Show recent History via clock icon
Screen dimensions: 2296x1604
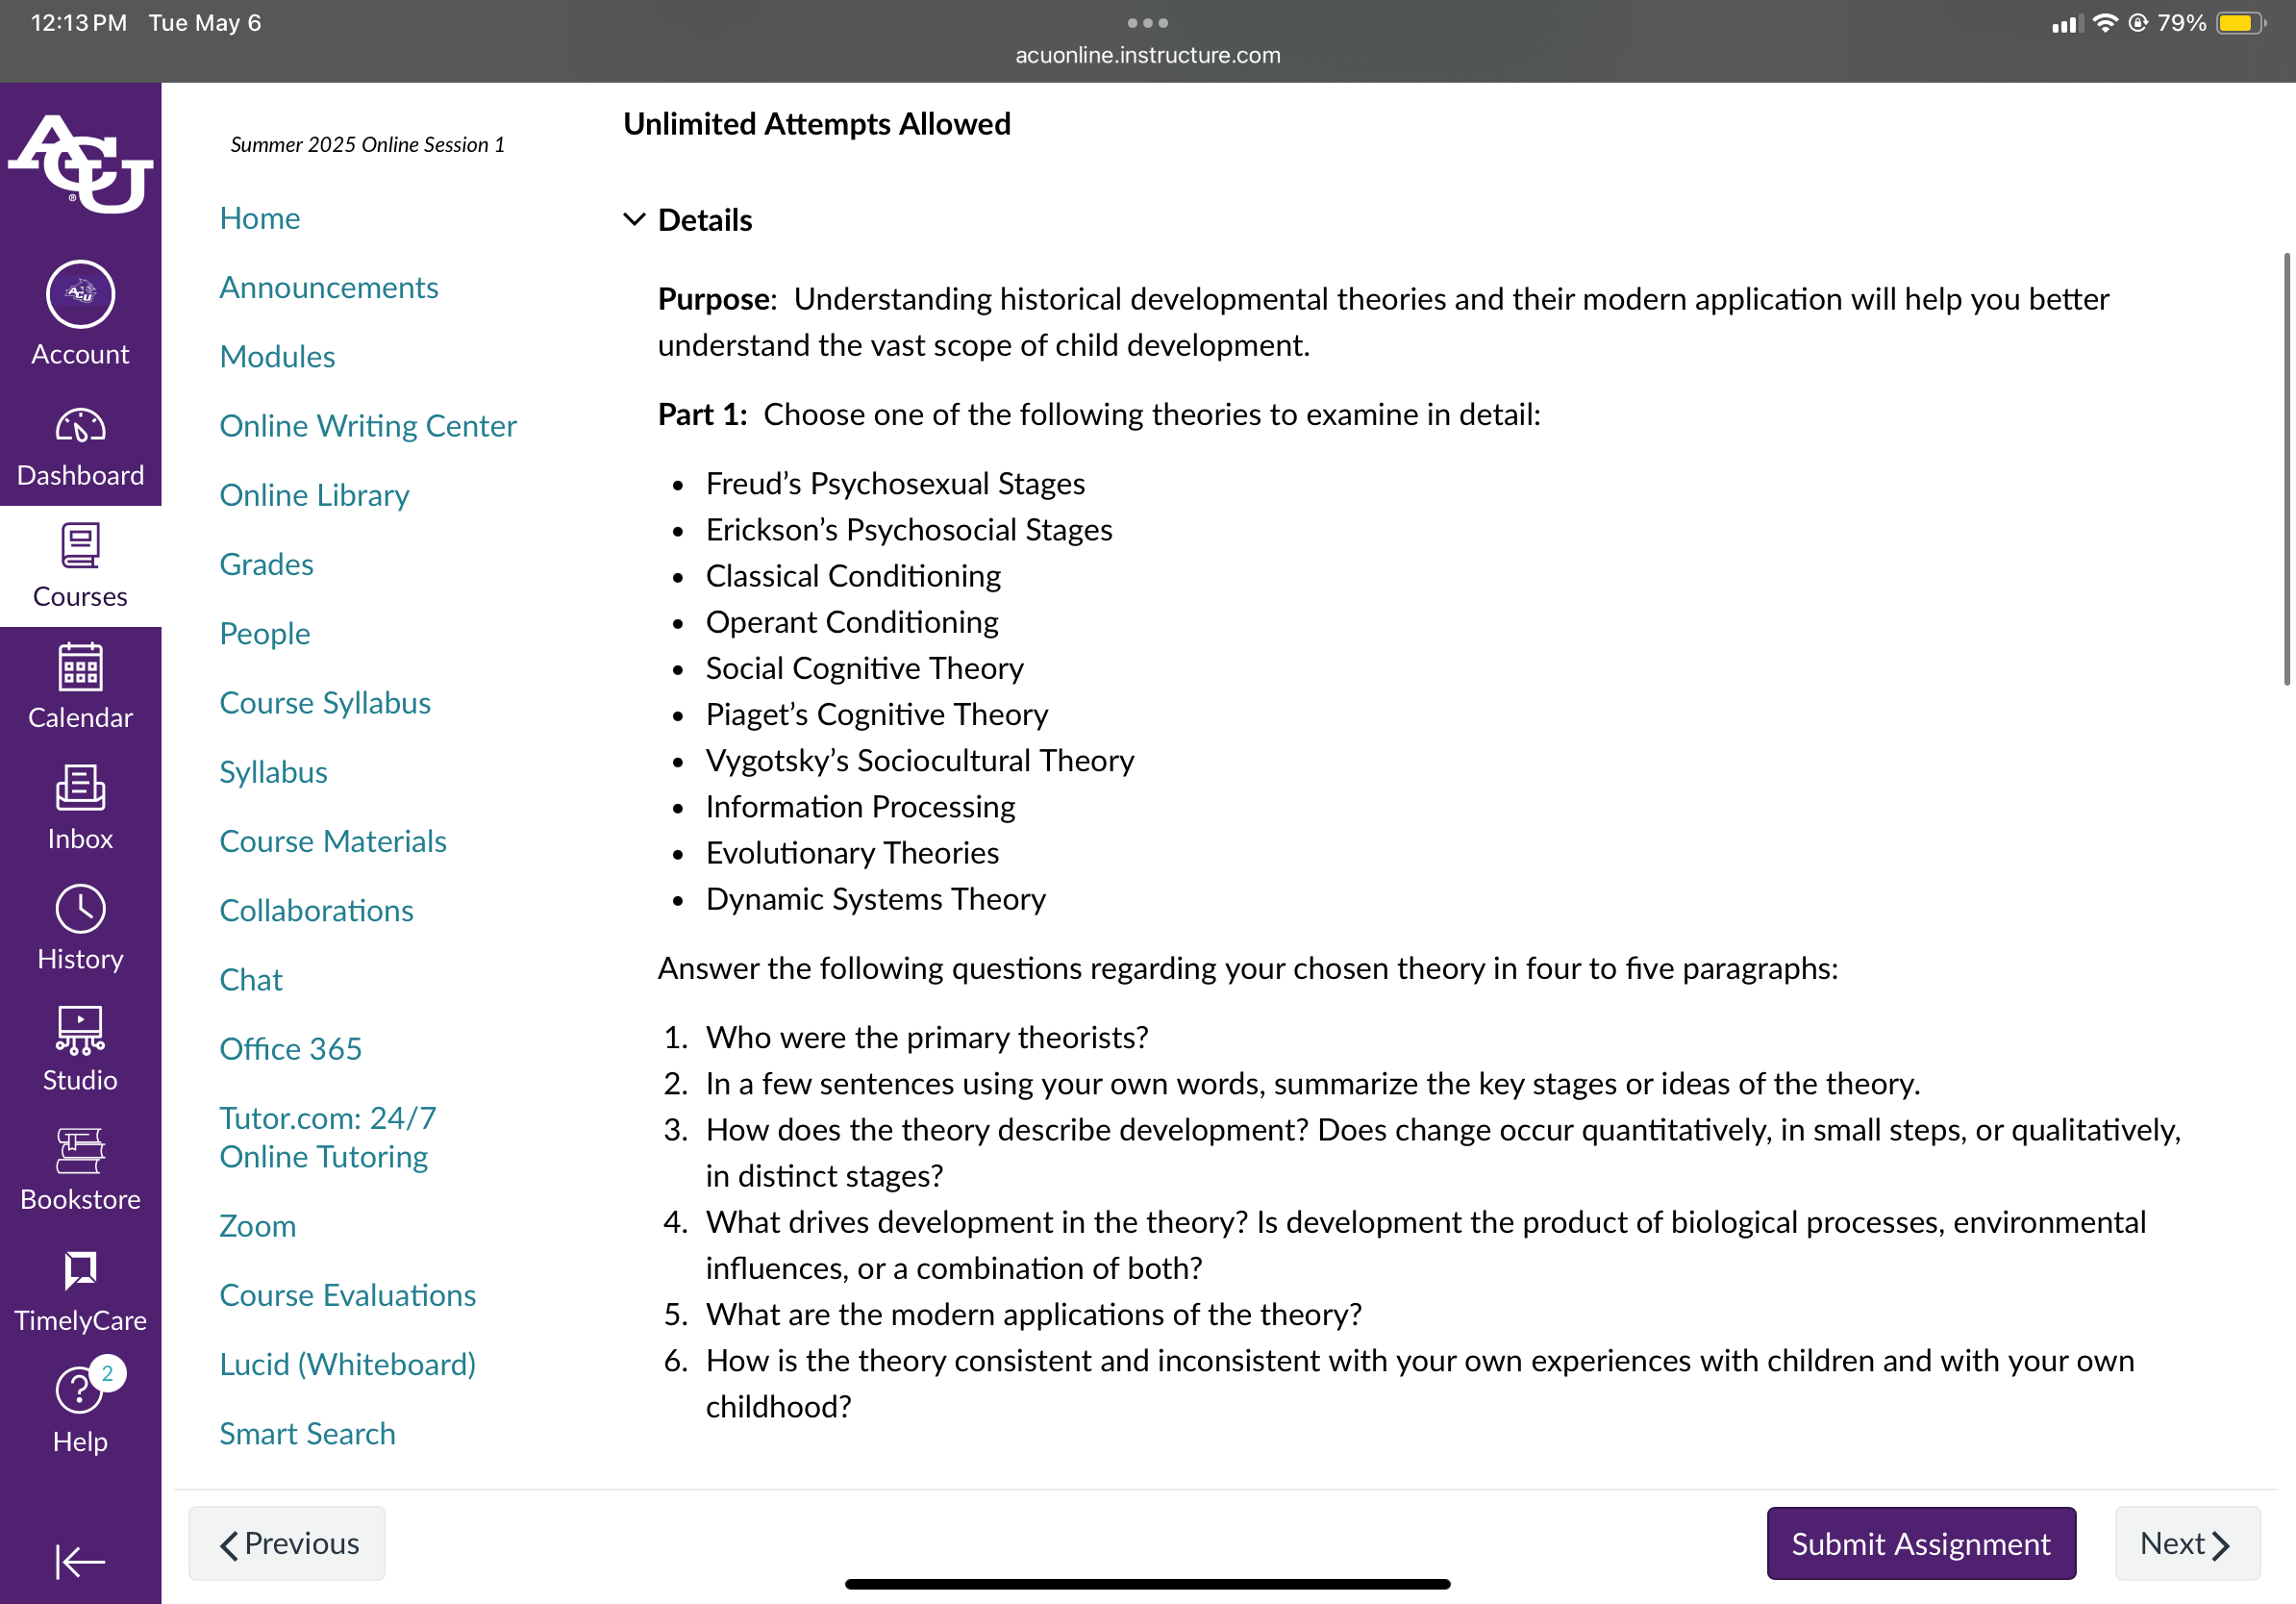pyautogui.click(x=80, y=909)
